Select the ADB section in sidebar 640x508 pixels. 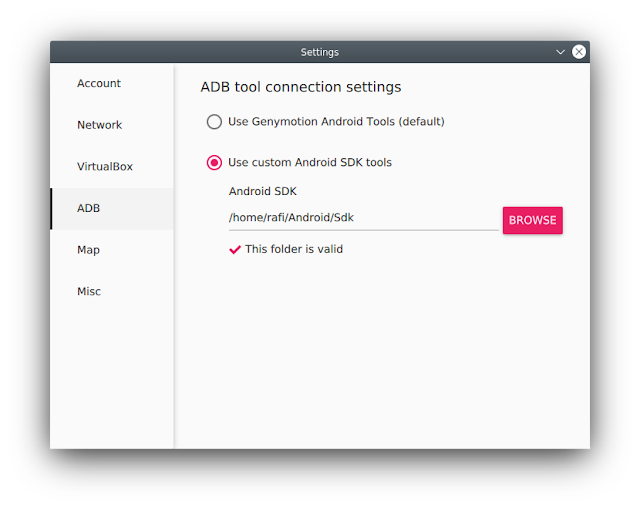[112, 209]
